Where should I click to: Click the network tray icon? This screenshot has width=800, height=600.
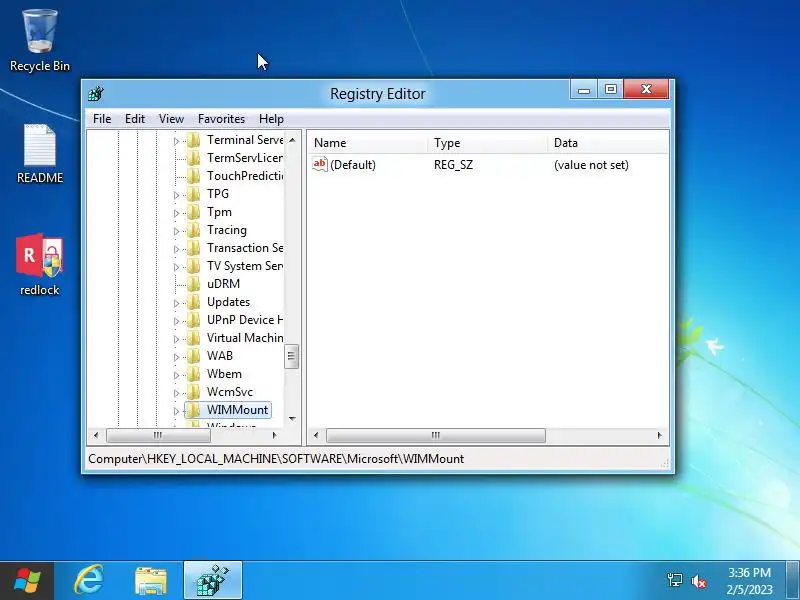(x=674, y=580)
